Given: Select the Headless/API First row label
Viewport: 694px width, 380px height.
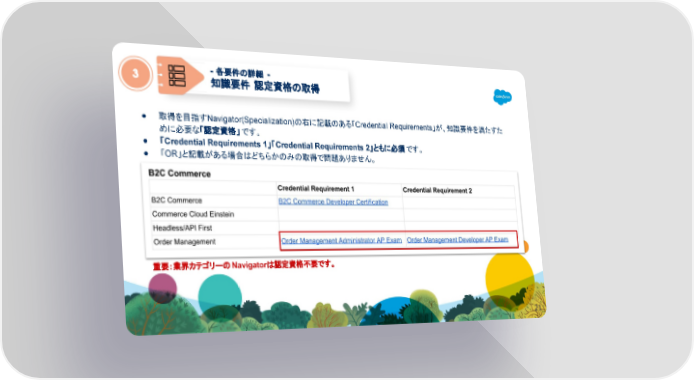Looking at the screenshot, I should pos(182,228).
